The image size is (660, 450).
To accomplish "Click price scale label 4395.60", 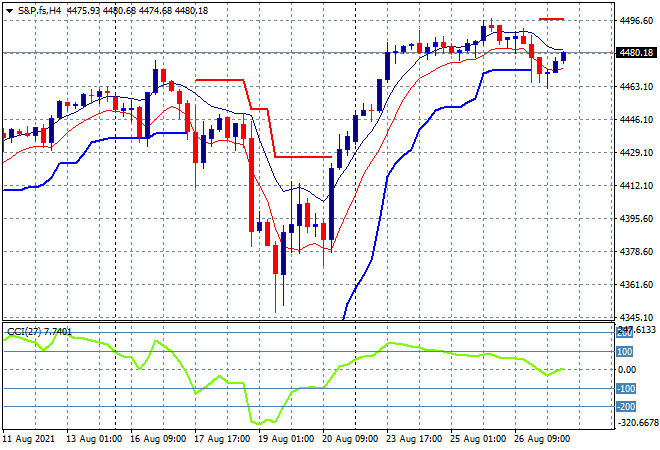I will [x=636, y=218].
